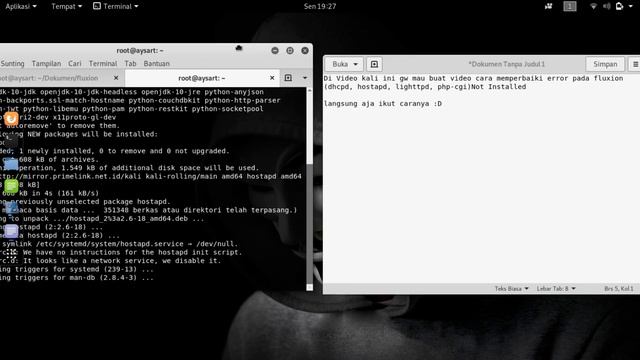The image size is (640, 360).
Task: Click the Simpan button in text editor
Action: click(605, 64)
